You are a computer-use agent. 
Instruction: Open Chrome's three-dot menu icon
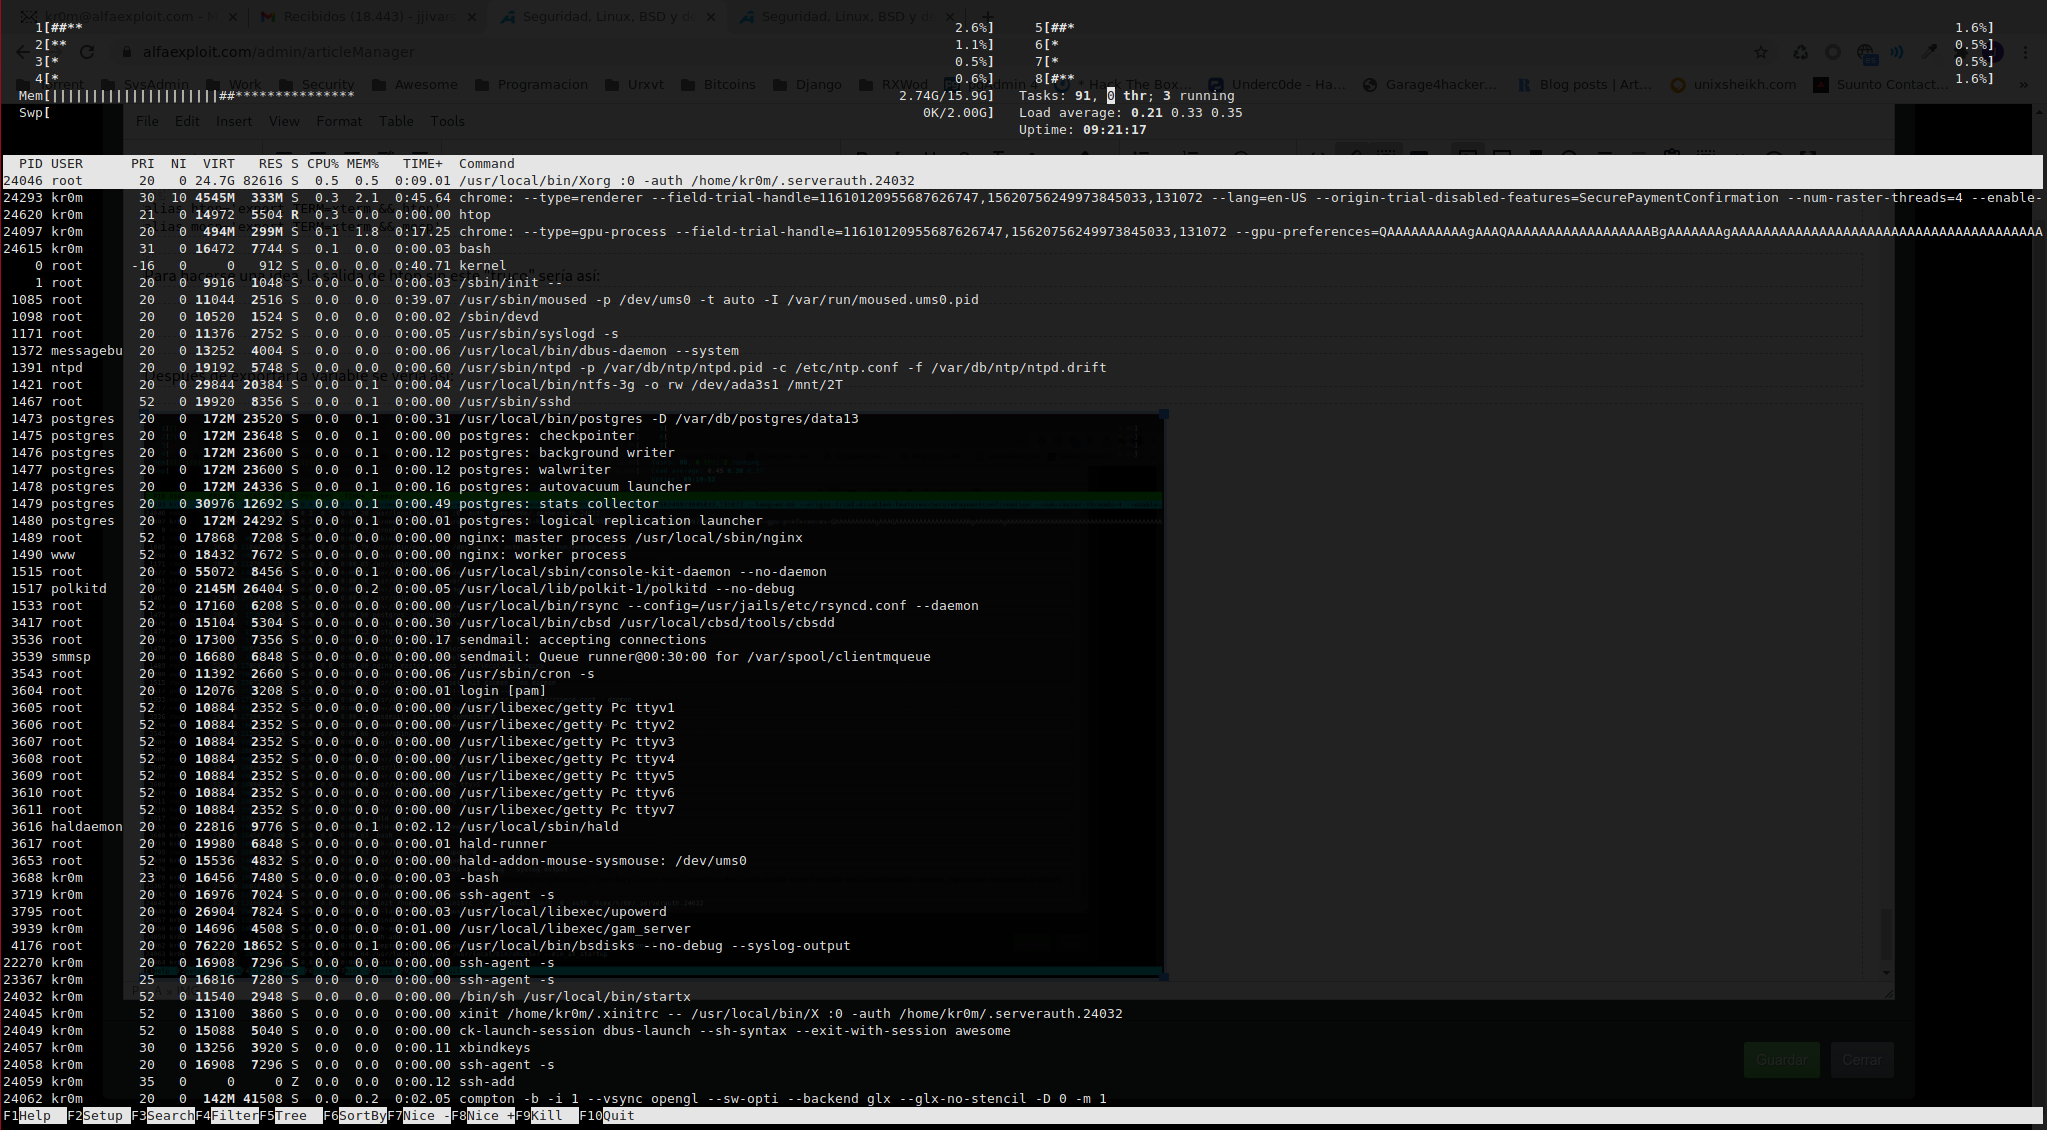point(2026,52)
